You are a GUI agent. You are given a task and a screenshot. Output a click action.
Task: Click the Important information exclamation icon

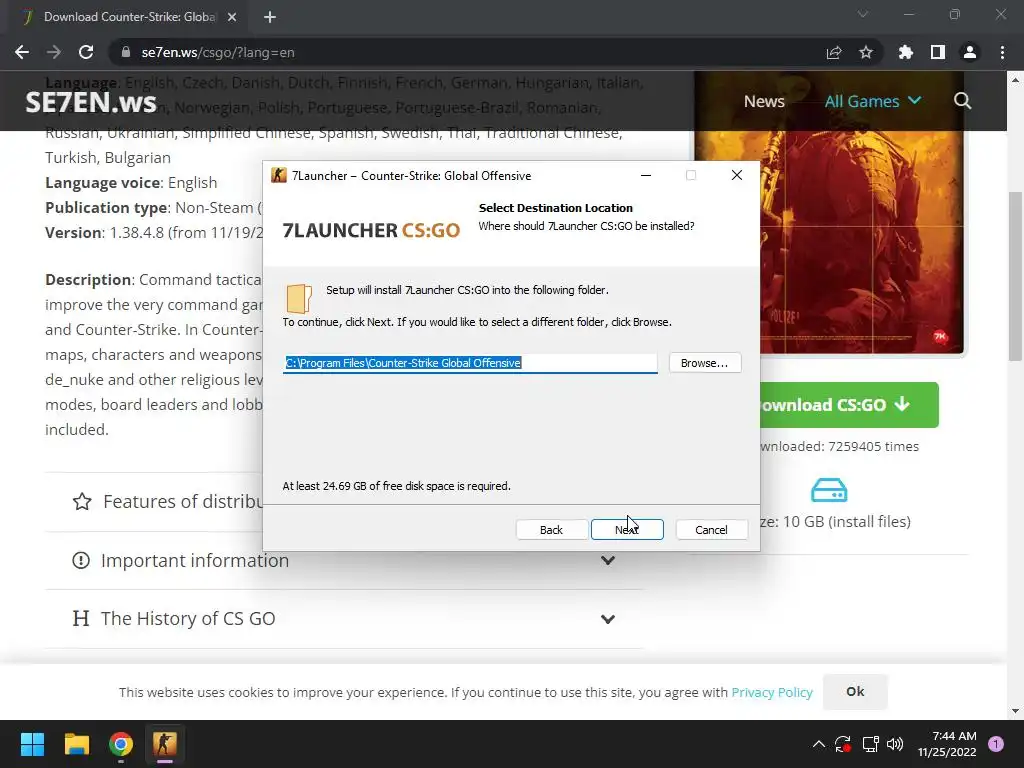pyautogui.click(x=81, y=560)
